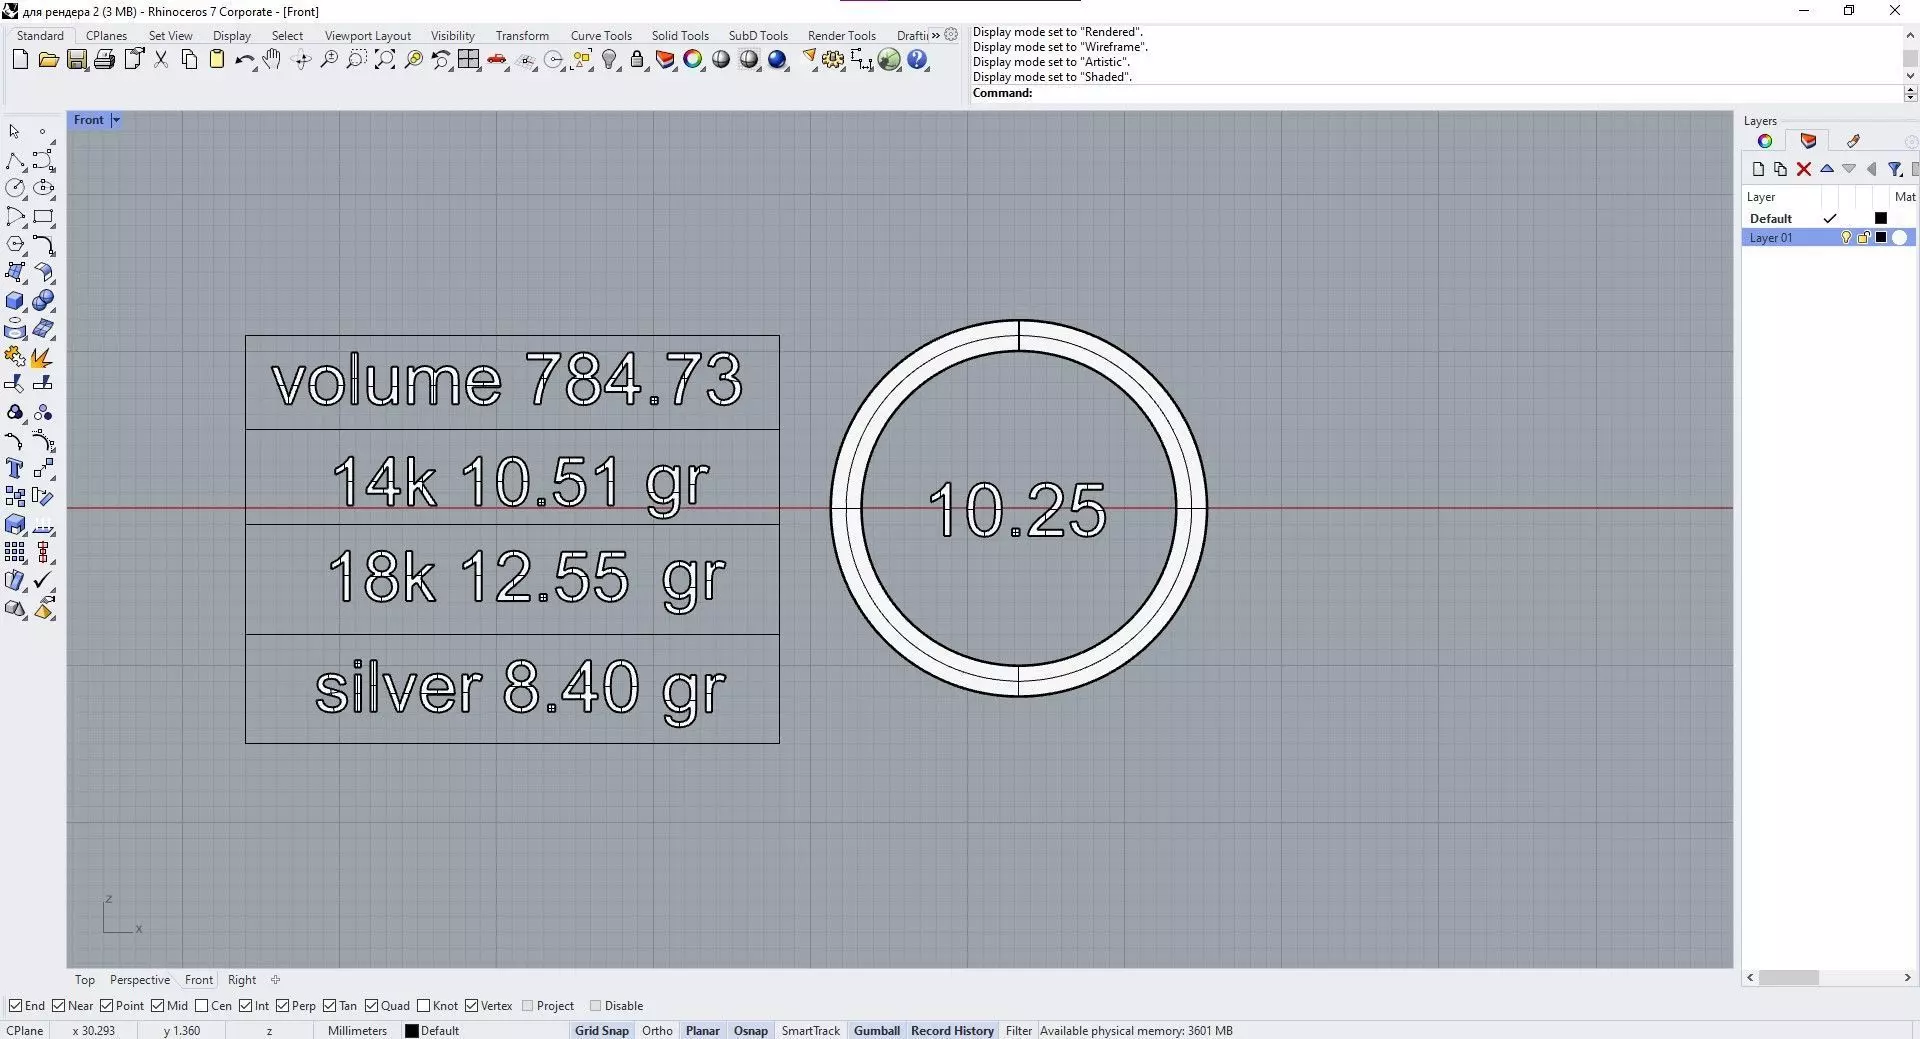Toggle the Int osnap checkbox
Image resolution: width=1920 pixels, height=1039 pixels.
tap(245, 1006)
